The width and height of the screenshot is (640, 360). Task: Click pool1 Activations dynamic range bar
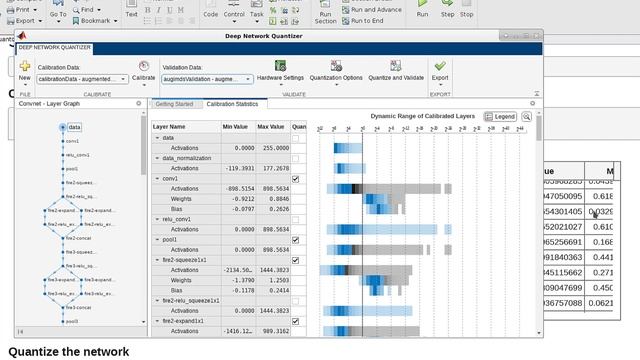click(389, 250)
